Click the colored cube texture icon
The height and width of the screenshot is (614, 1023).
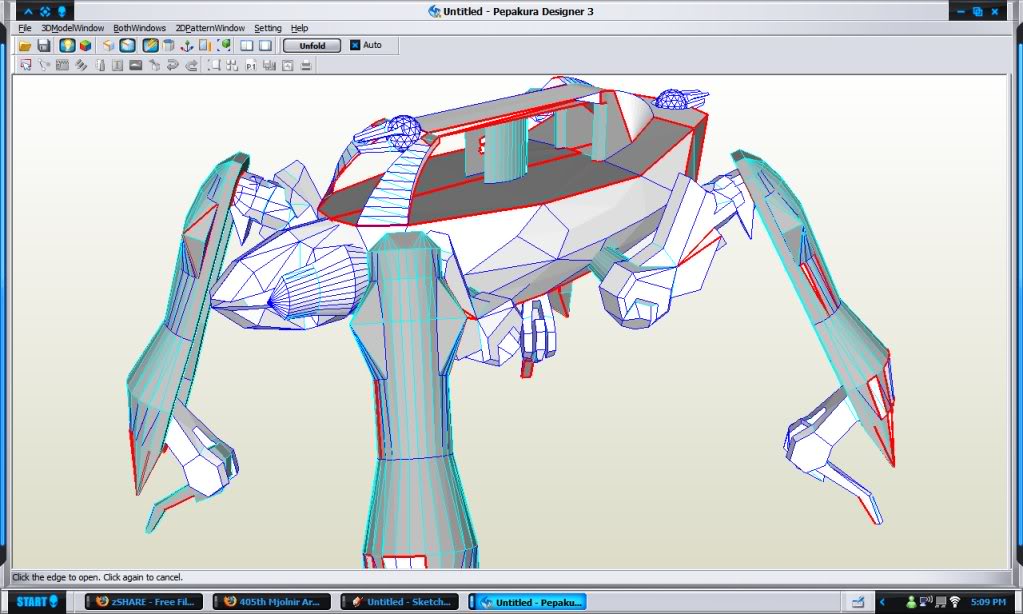tap(85, 46)
